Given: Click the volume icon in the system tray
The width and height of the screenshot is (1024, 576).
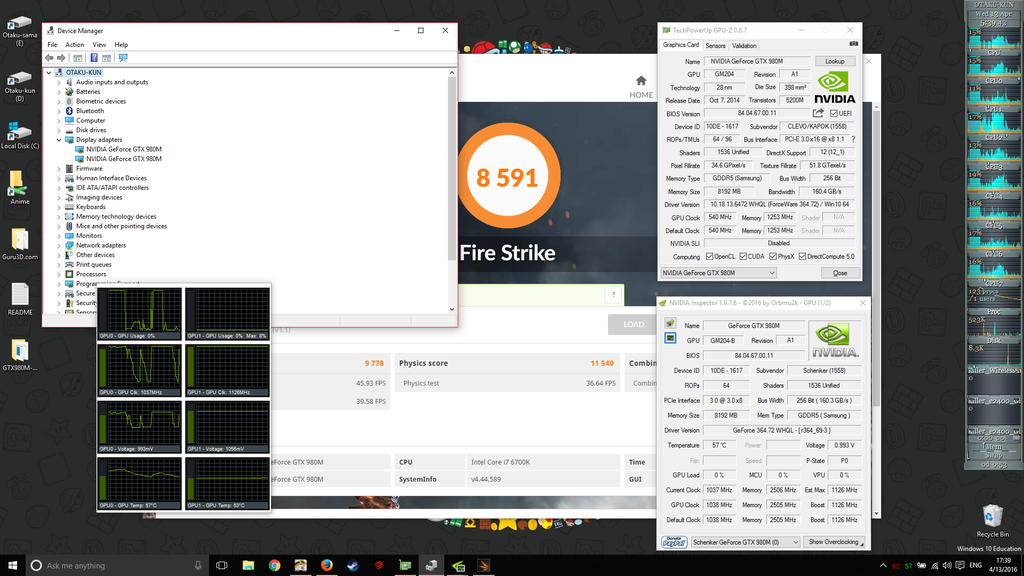Looking at the screenshot, I should coord(947,566).
